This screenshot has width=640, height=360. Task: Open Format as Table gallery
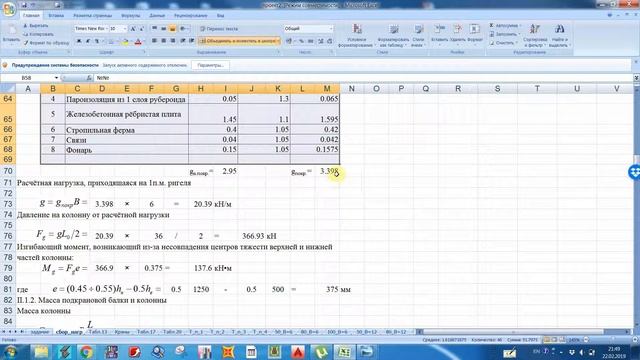(x=393, y=35)
